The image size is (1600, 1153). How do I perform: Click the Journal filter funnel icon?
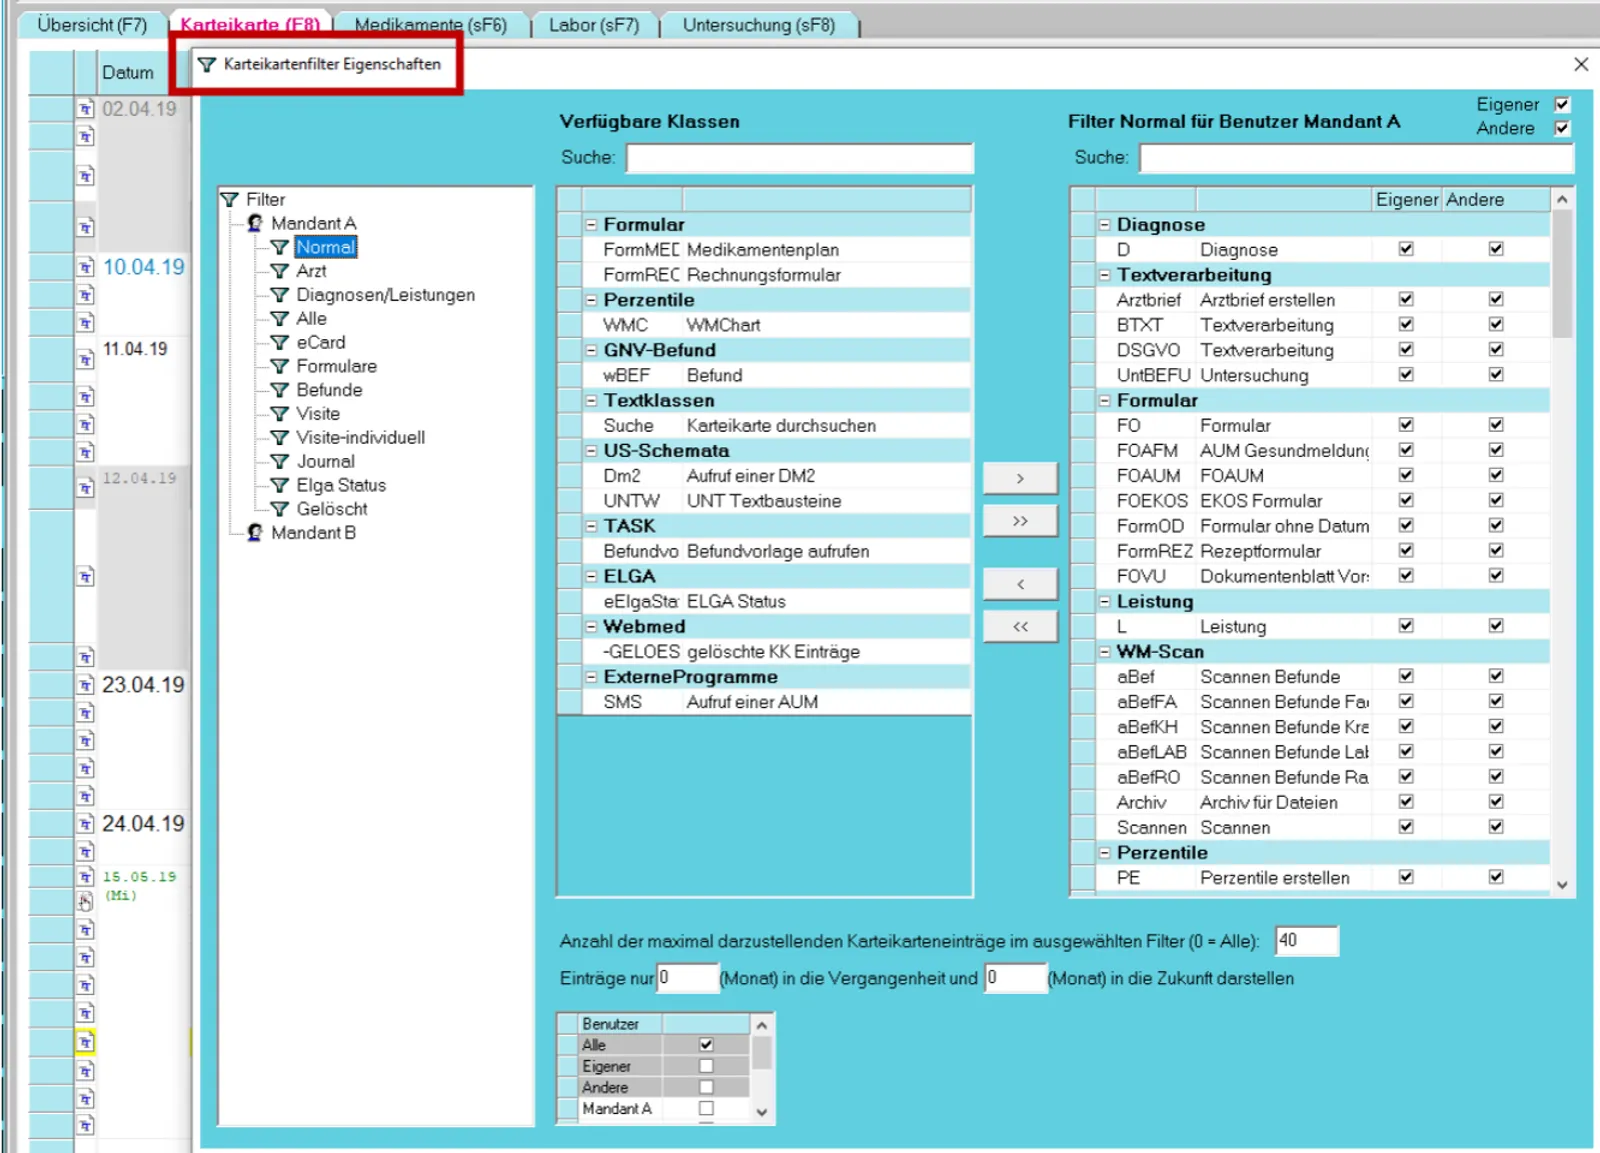point(280,461)
